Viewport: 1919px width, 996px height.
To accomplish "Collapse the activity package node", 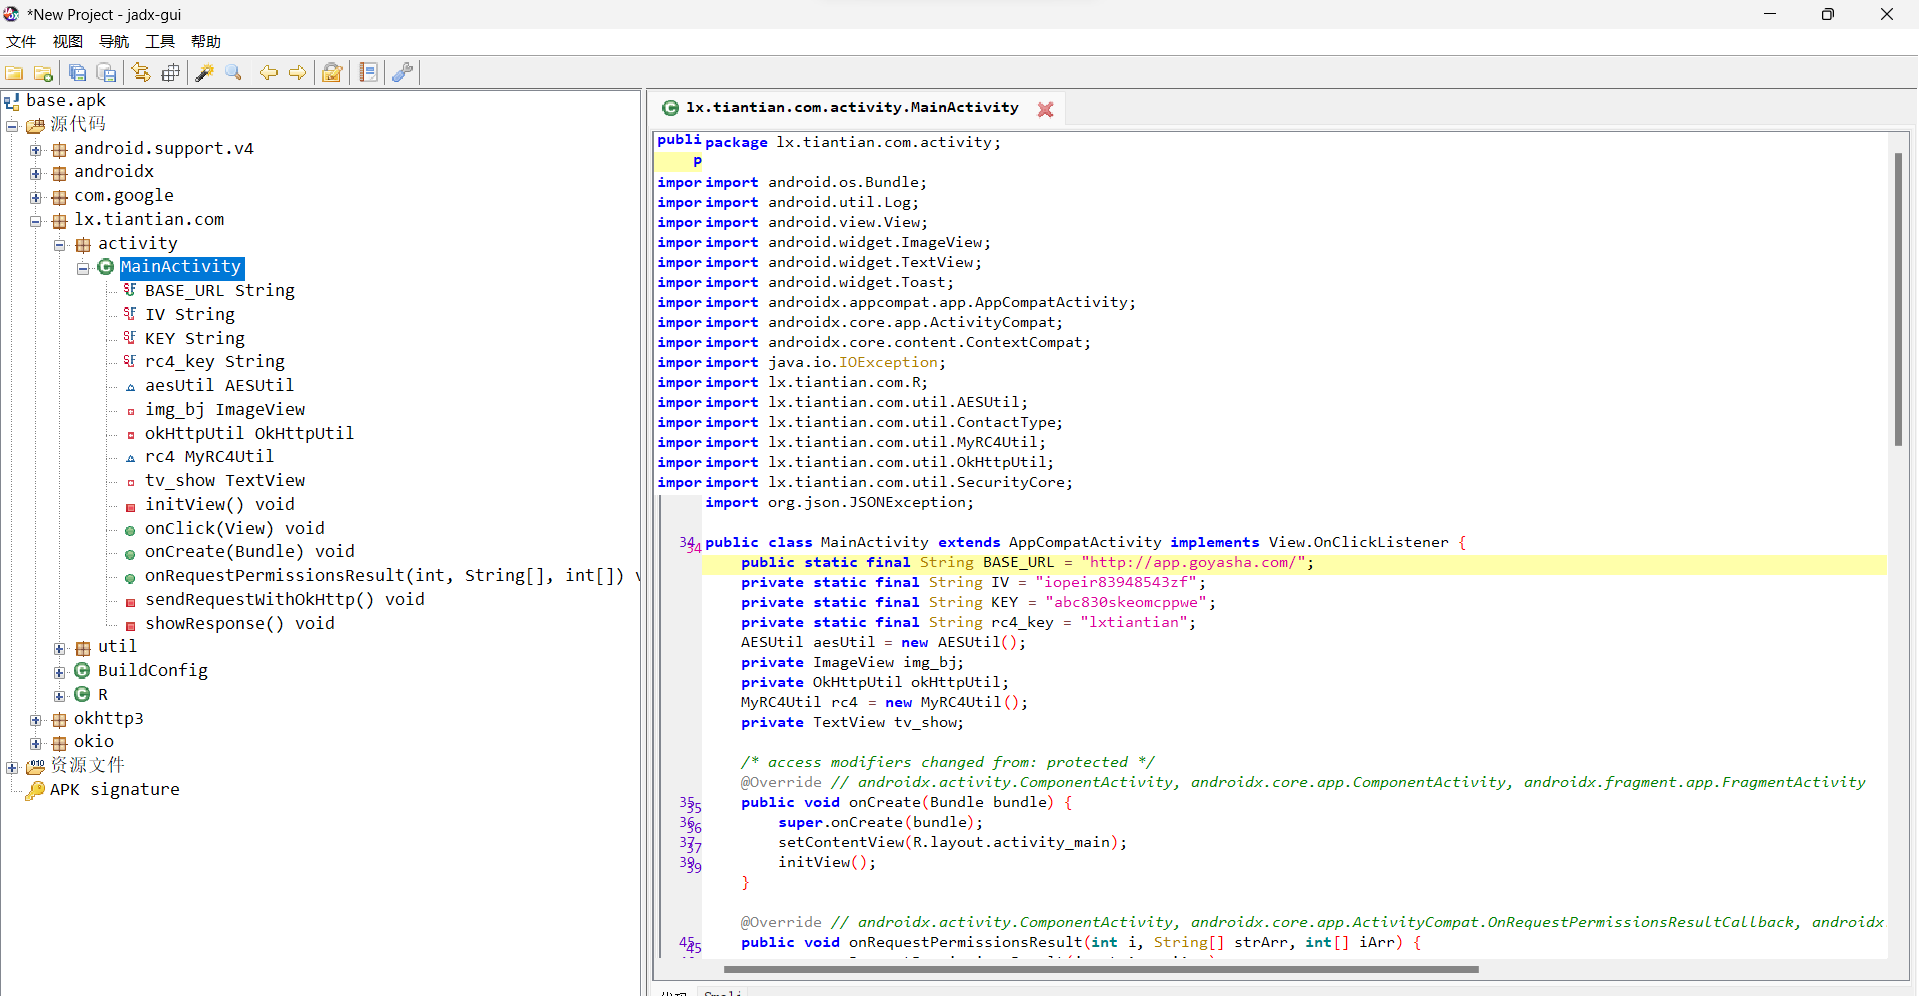I will (60, 245).
